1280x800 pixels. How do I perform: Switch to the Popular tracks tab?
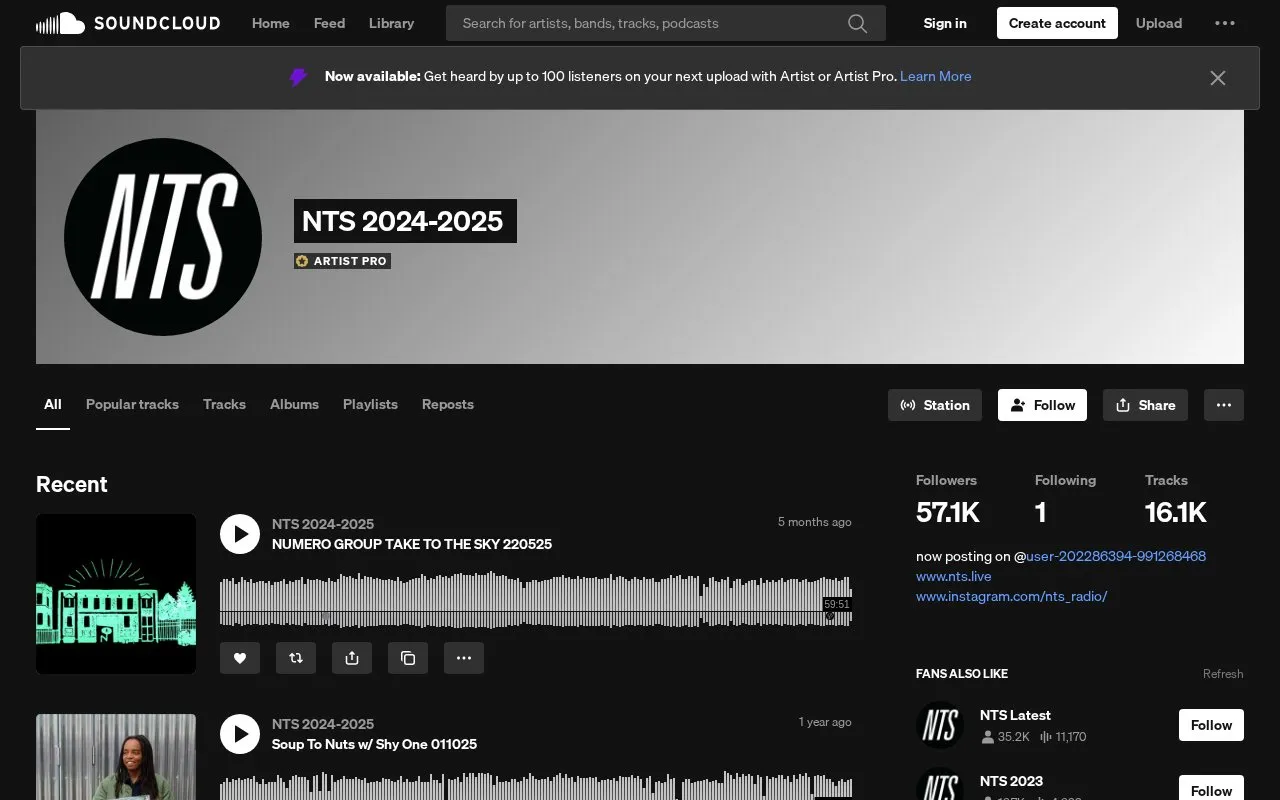pos(132,404)
